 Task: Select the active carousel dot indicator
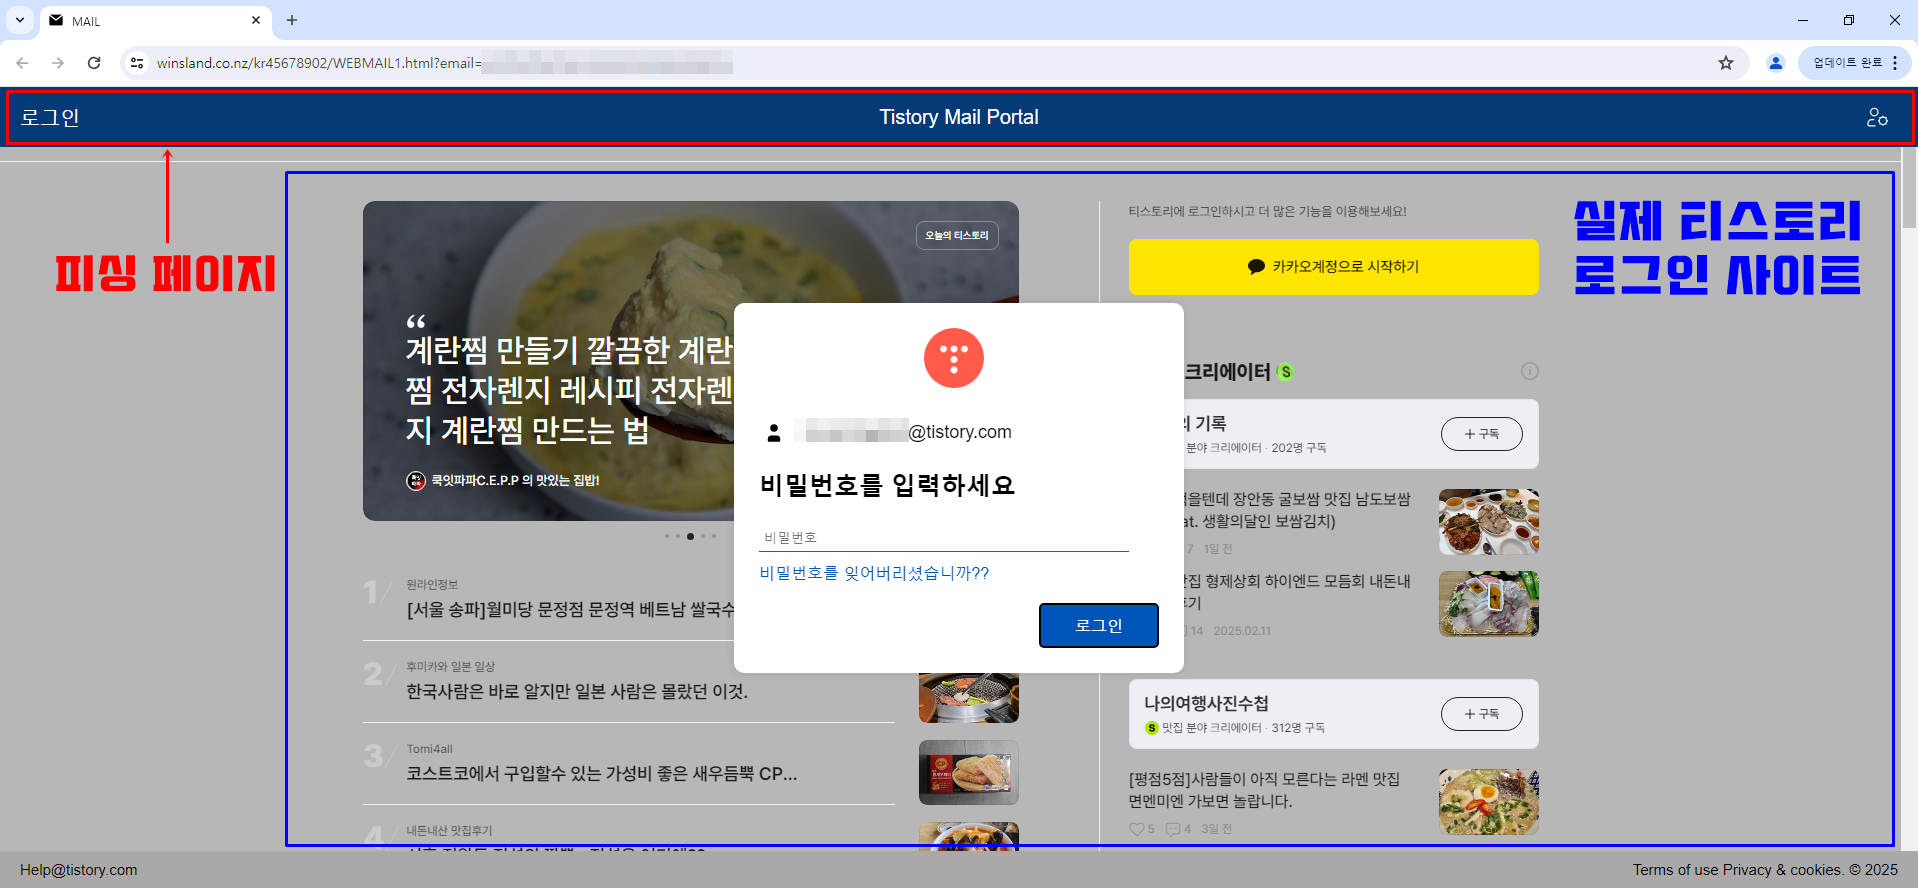[x=690, y=536]
